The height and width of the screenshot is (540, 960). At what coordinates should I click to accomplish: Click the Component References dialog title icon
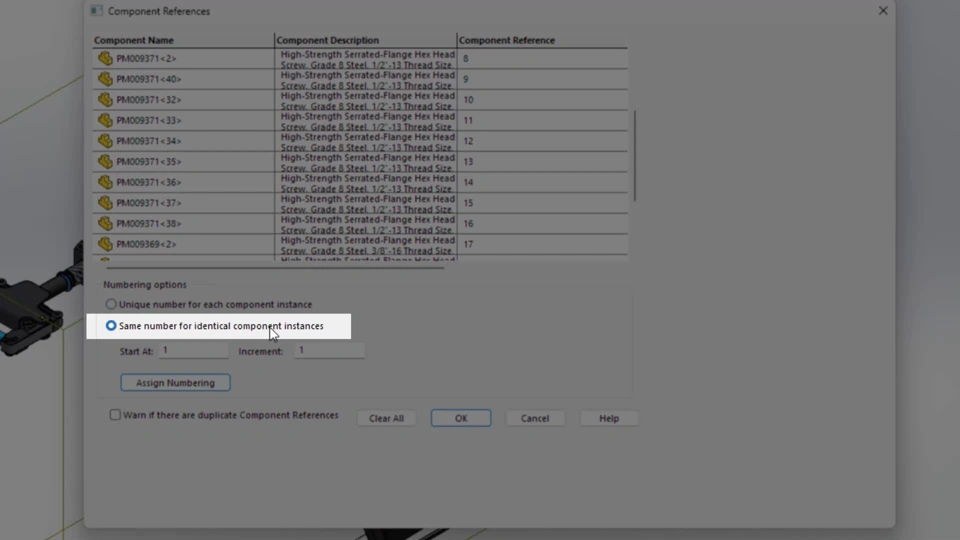[x=96, y=11]
